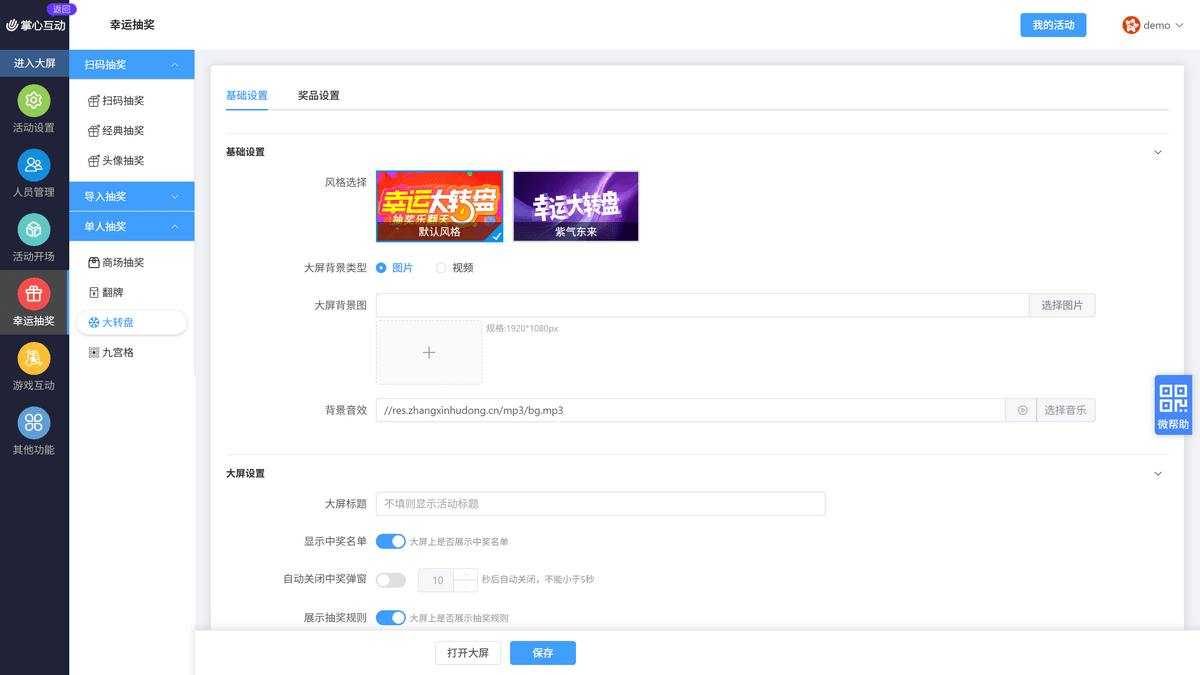Toggle 显示中奖名单 switch
The width and height of the screenshot is (1200, 675).
[391, 541]
